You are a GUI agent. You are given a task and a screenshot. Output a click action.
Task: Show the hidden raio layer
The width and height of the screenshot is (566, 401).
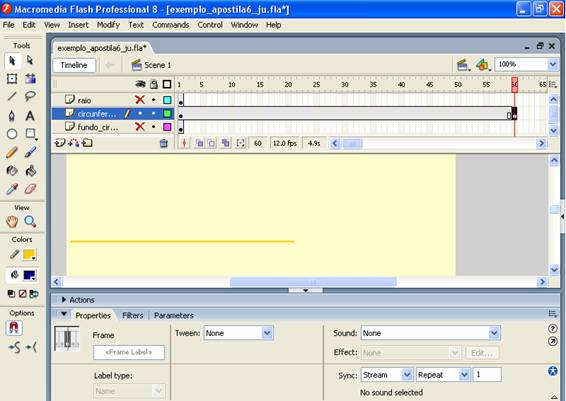coord(140,100)
